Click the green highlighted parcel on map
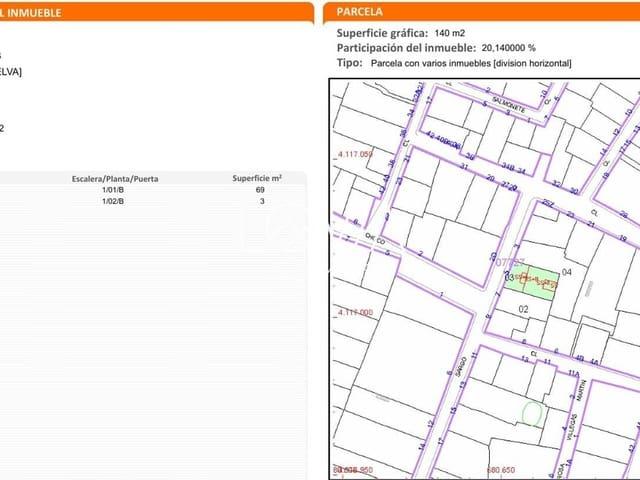Image resolution: width=640 pixels, height=480 pixels. [532, 283]
